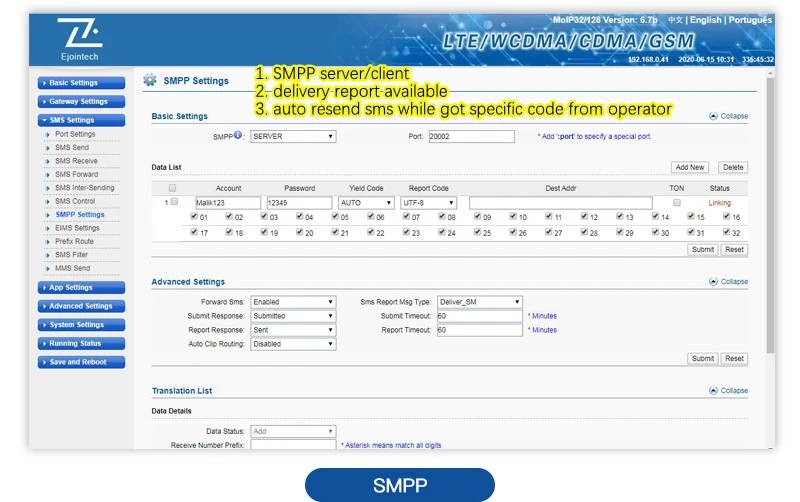800x502 pixels.
Task: Open the Data Status dropdown
Action: click(x=293, y=431)
